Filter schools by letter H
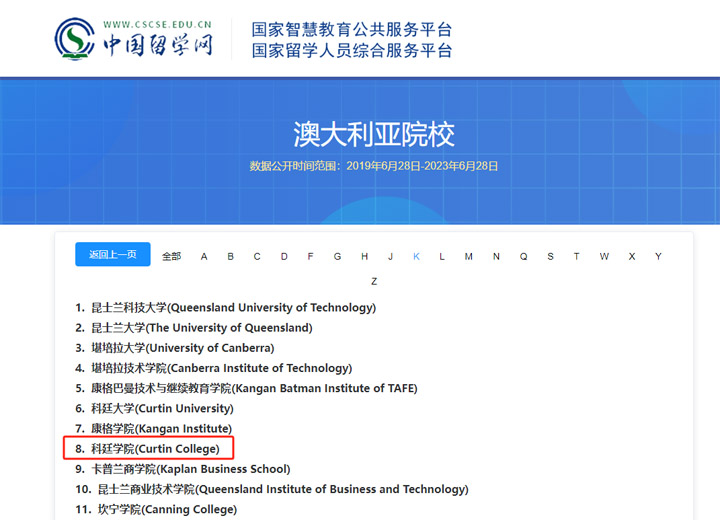This screenshot has height=520, width=720. [x=365, y=256]
